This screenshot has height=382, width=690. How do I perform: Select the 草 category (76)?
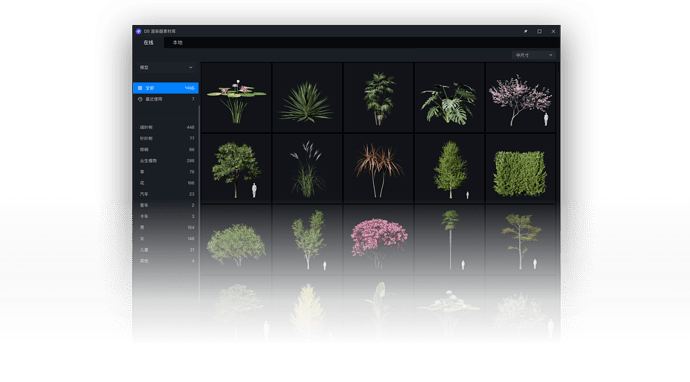coord(166,172)
